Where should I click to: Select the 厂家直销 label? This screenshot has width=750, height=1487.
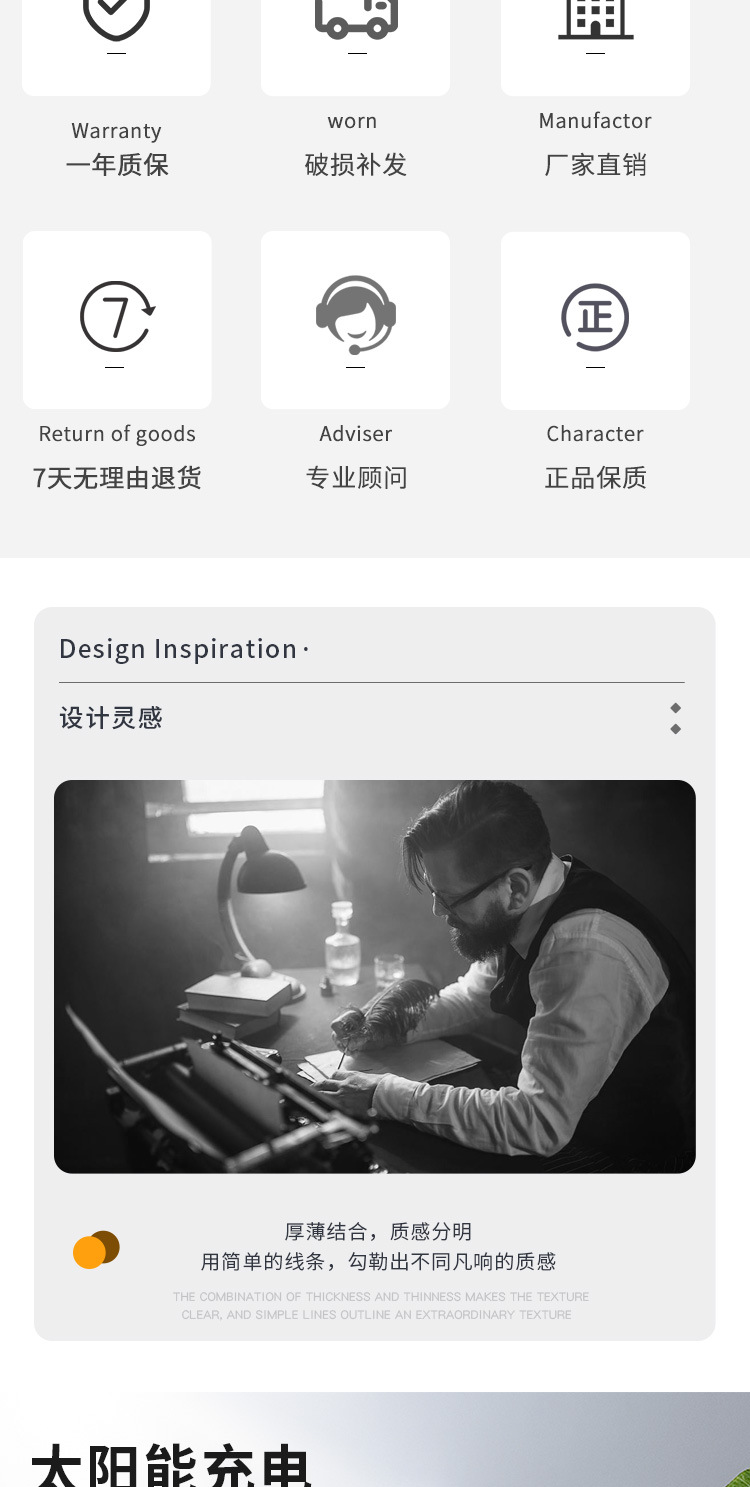click(x=595, y=165)
